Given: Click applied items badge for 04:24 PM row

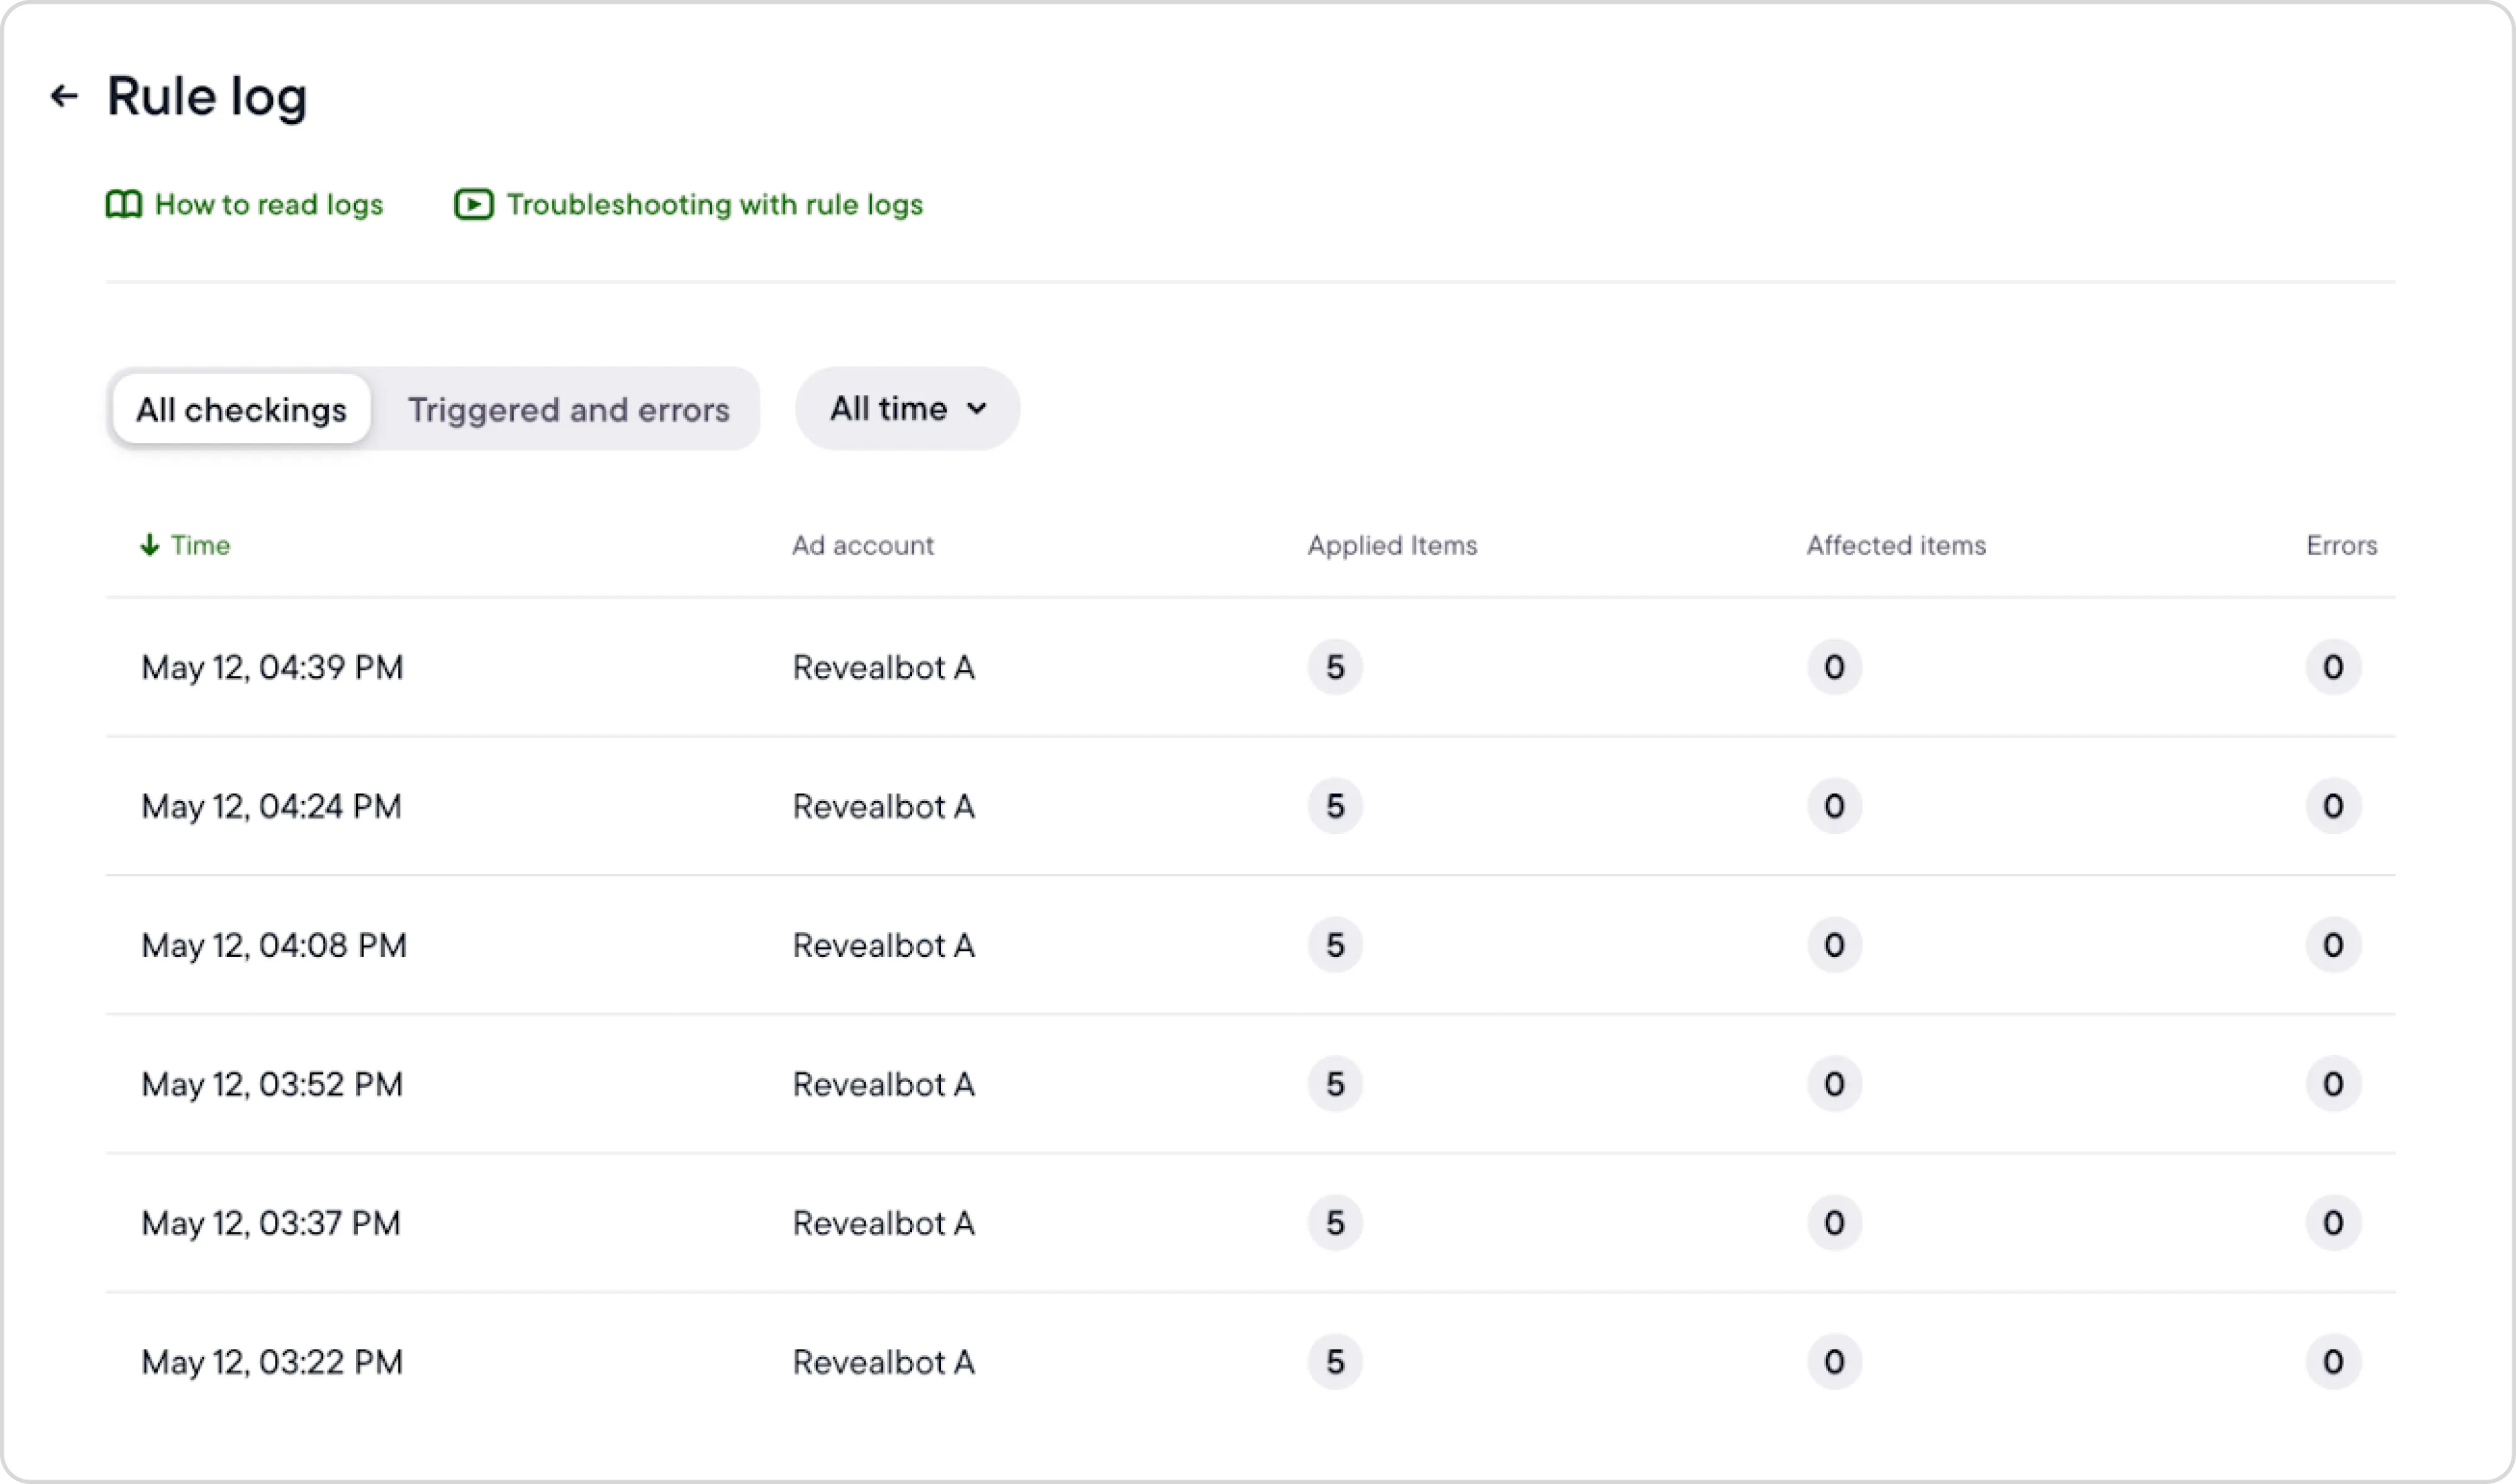Looking at the screenshot, I should click(x=1335, y=806).
